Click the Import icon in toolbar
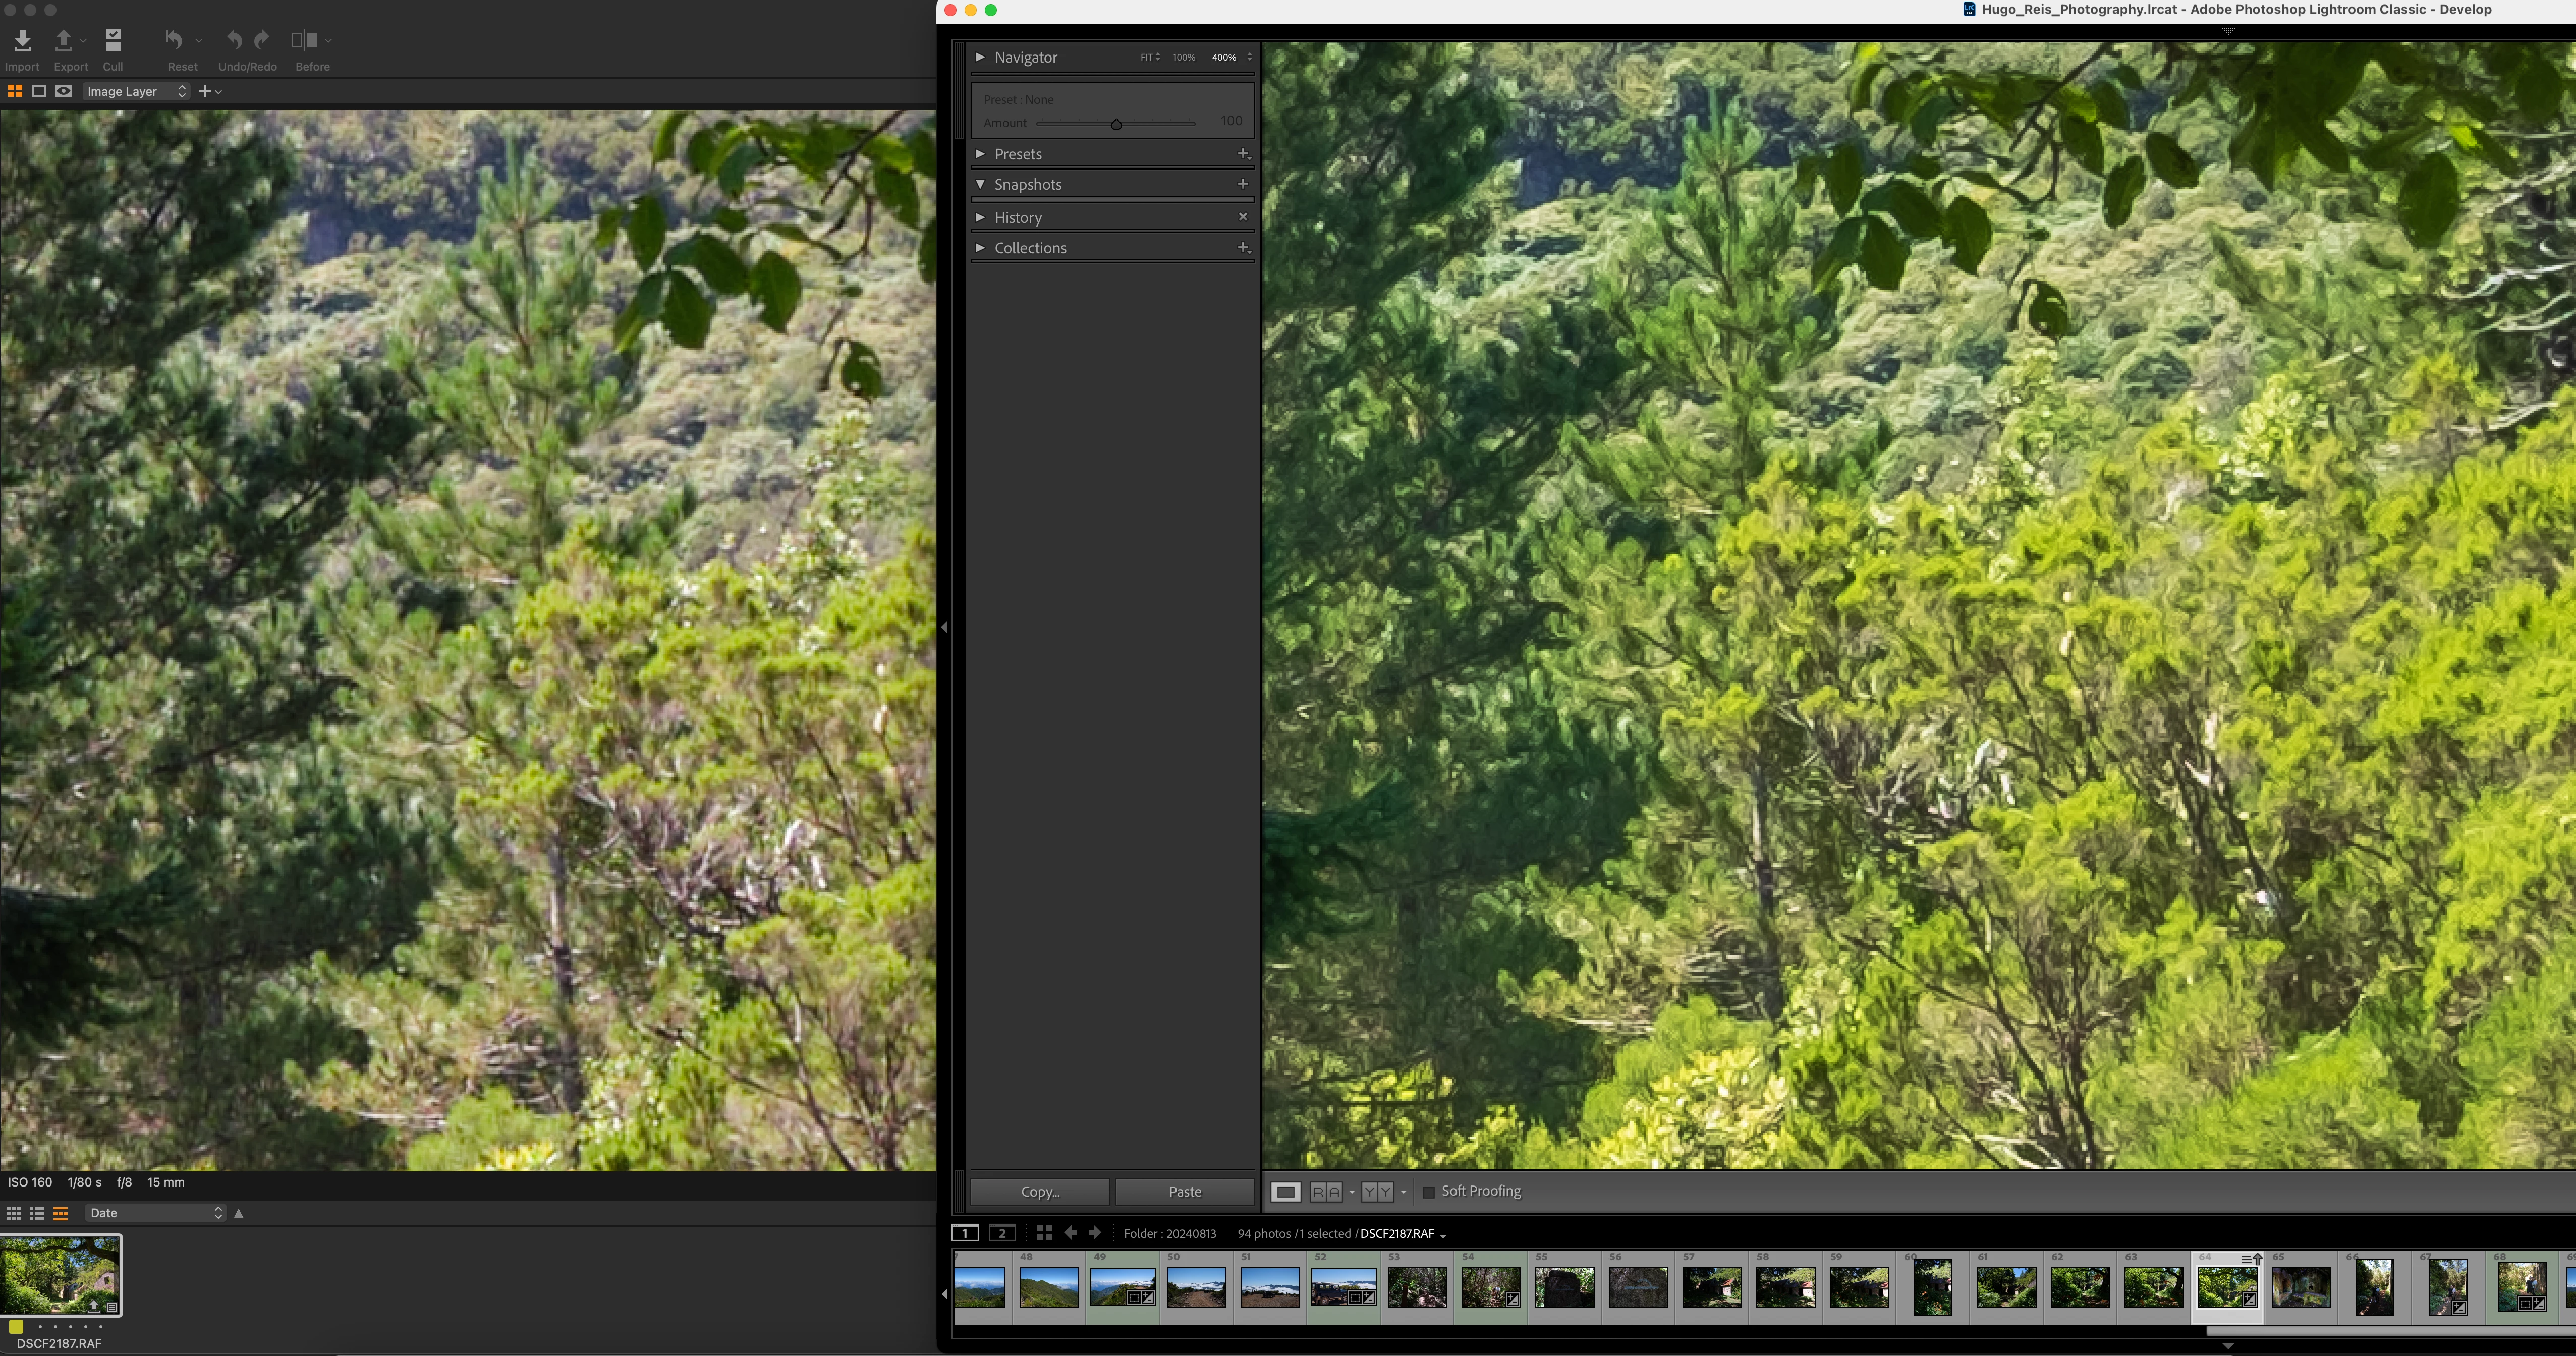Viewport: 2576px width, 1356px height. [22, 41]
